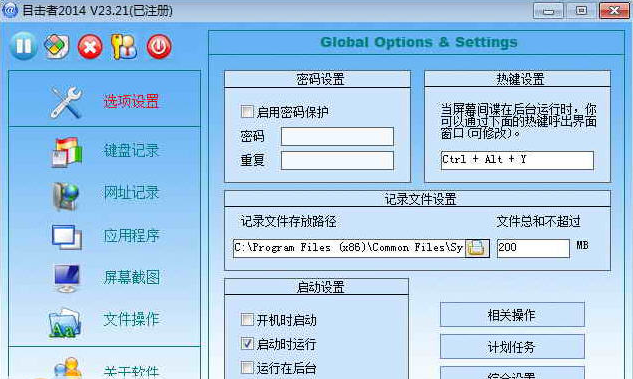Click the red power button icon
Screen dimensions: 633x379
[159, 47]
